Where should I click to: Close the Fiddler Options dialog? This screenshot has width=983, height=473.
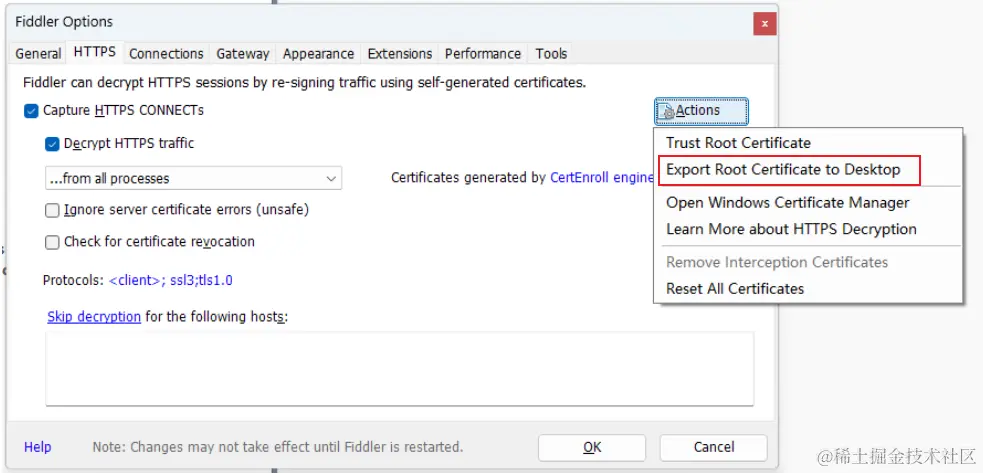pyautogui.click(x=765, y=24)
